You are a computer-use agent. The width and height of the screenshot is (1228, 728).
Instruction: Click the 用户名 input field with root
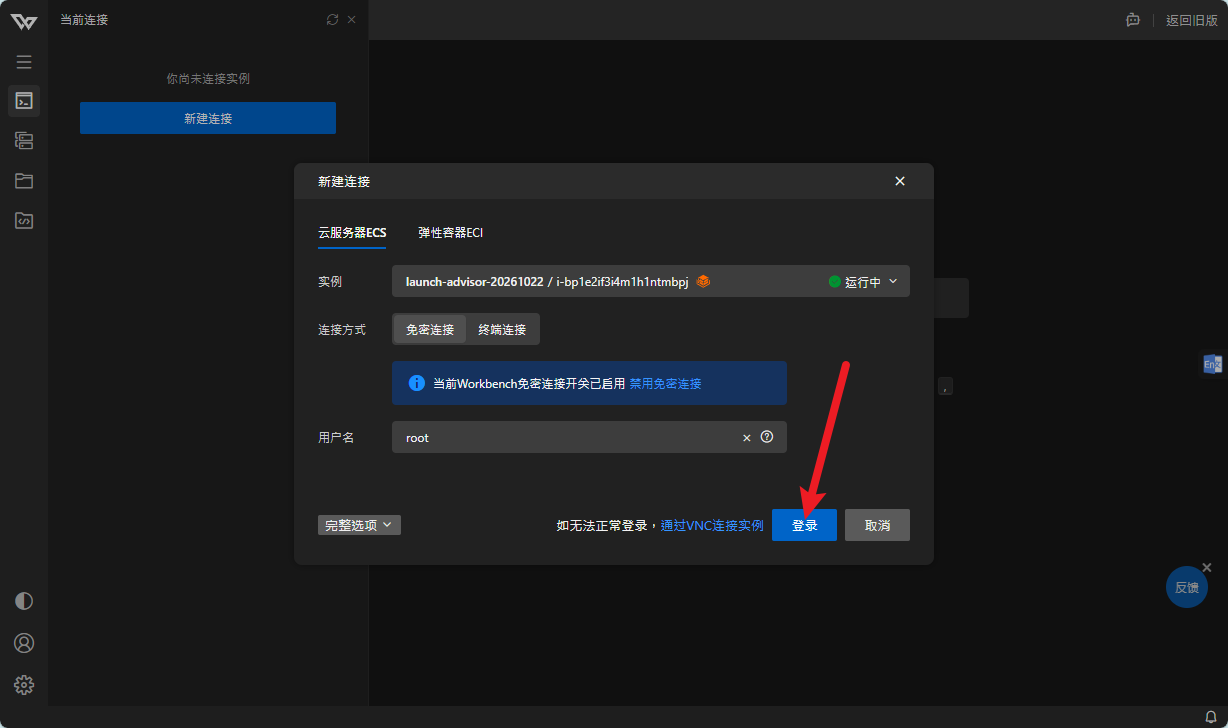click(x=589, y=437)
